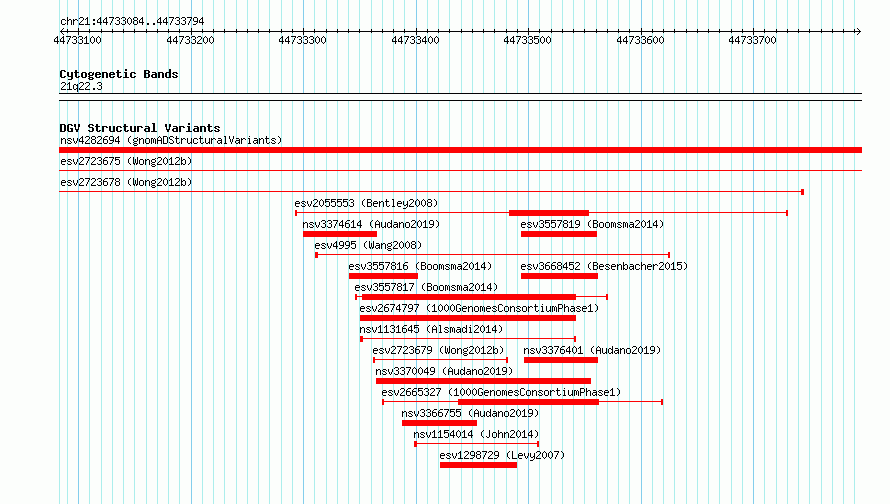Click the thin line glyph of nsv1154014

[476, 444]
